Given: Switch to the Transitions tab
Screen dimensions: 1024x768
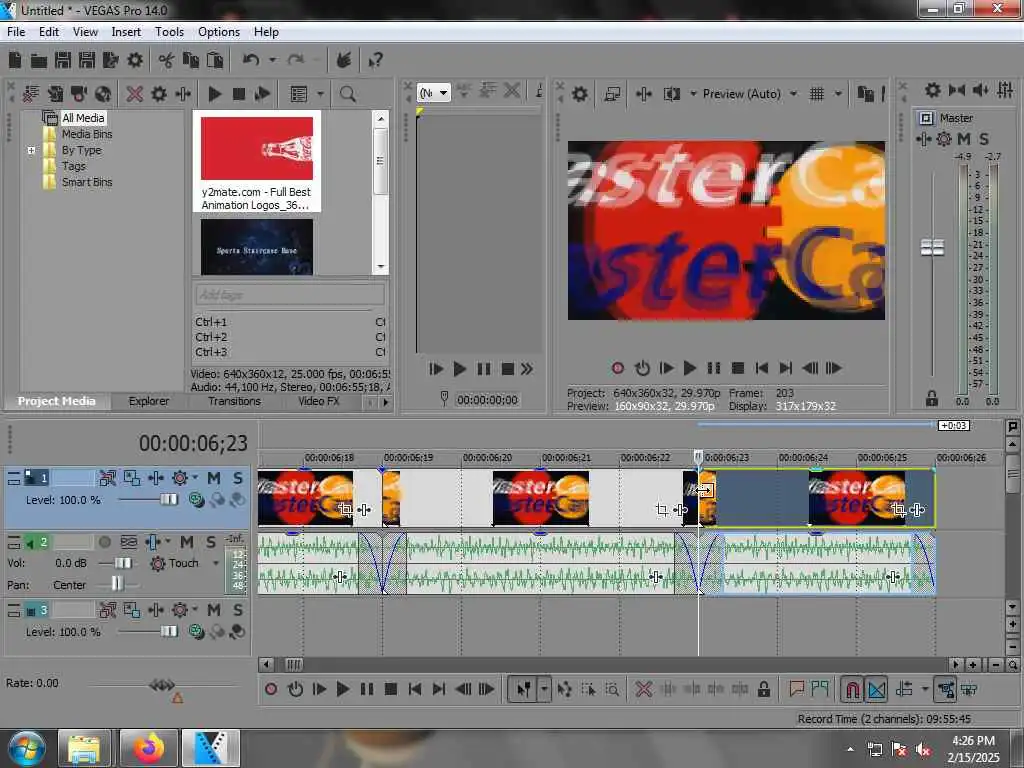Looking at the screenshot, I should (234, 401).
